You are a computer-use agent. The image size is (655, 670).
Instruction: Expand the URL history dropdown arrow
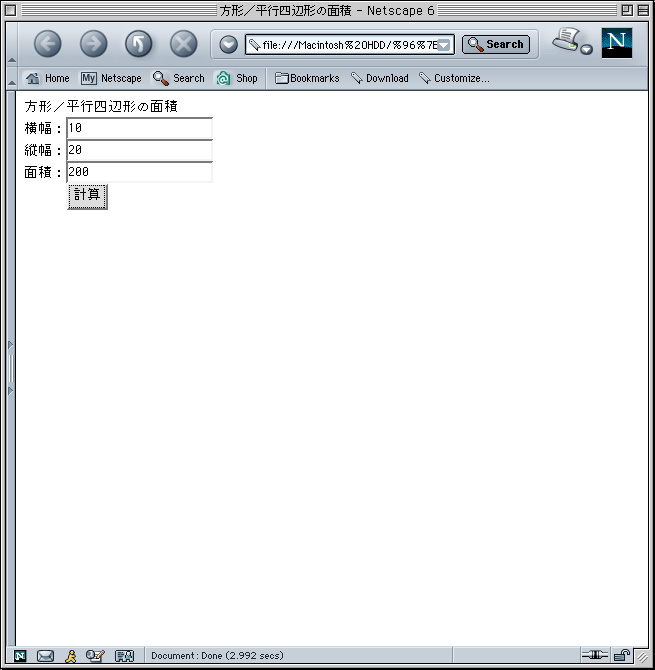pyautogui.click(x=444, y=45)
